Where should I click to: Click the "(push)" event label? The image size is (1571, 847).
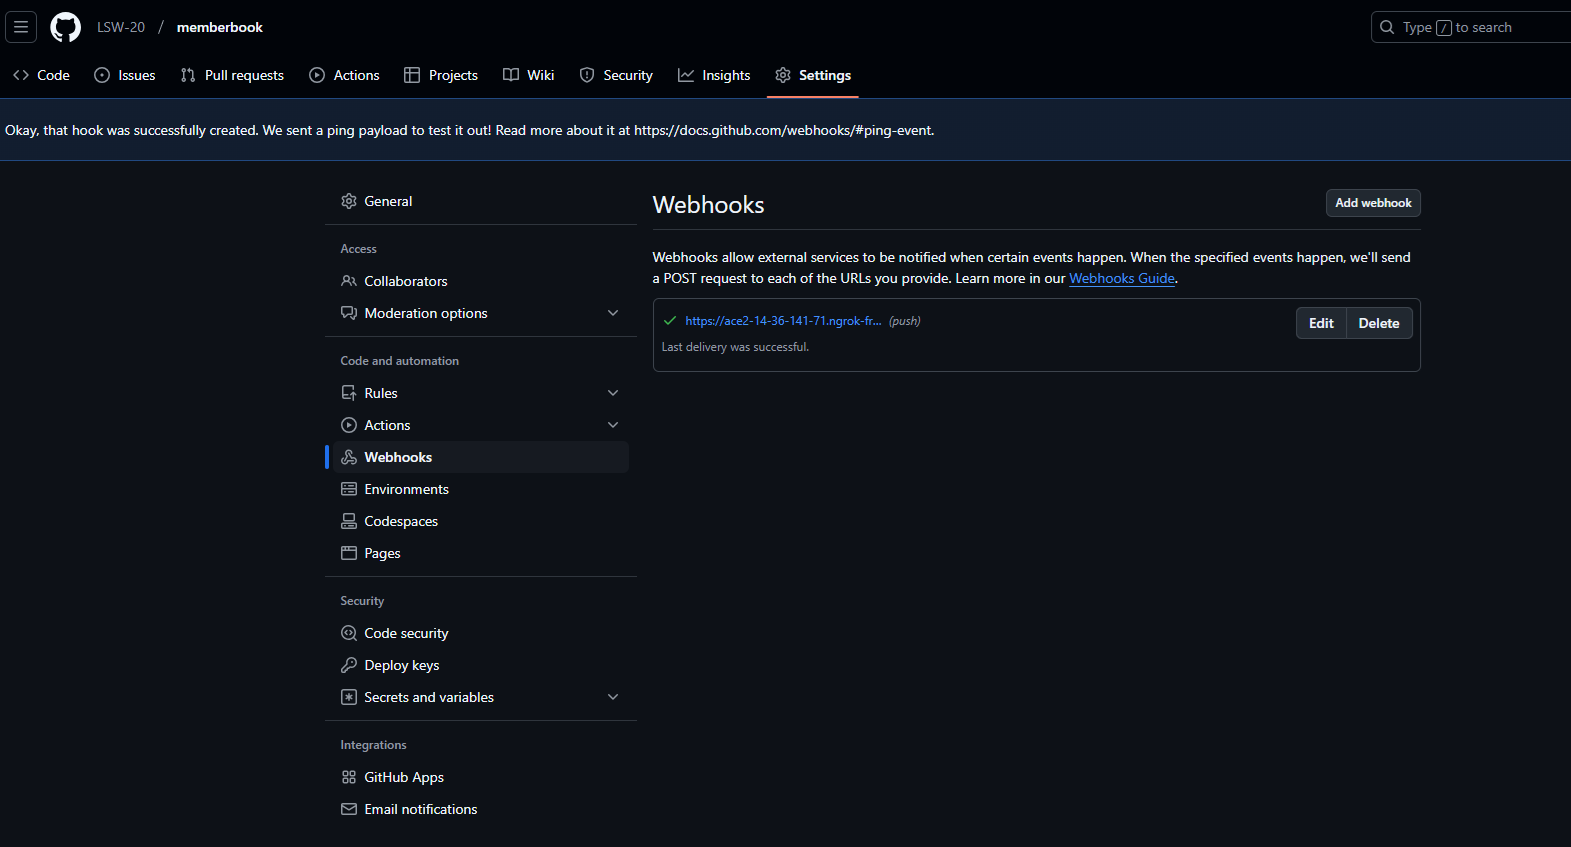click(x=905, y=321)
